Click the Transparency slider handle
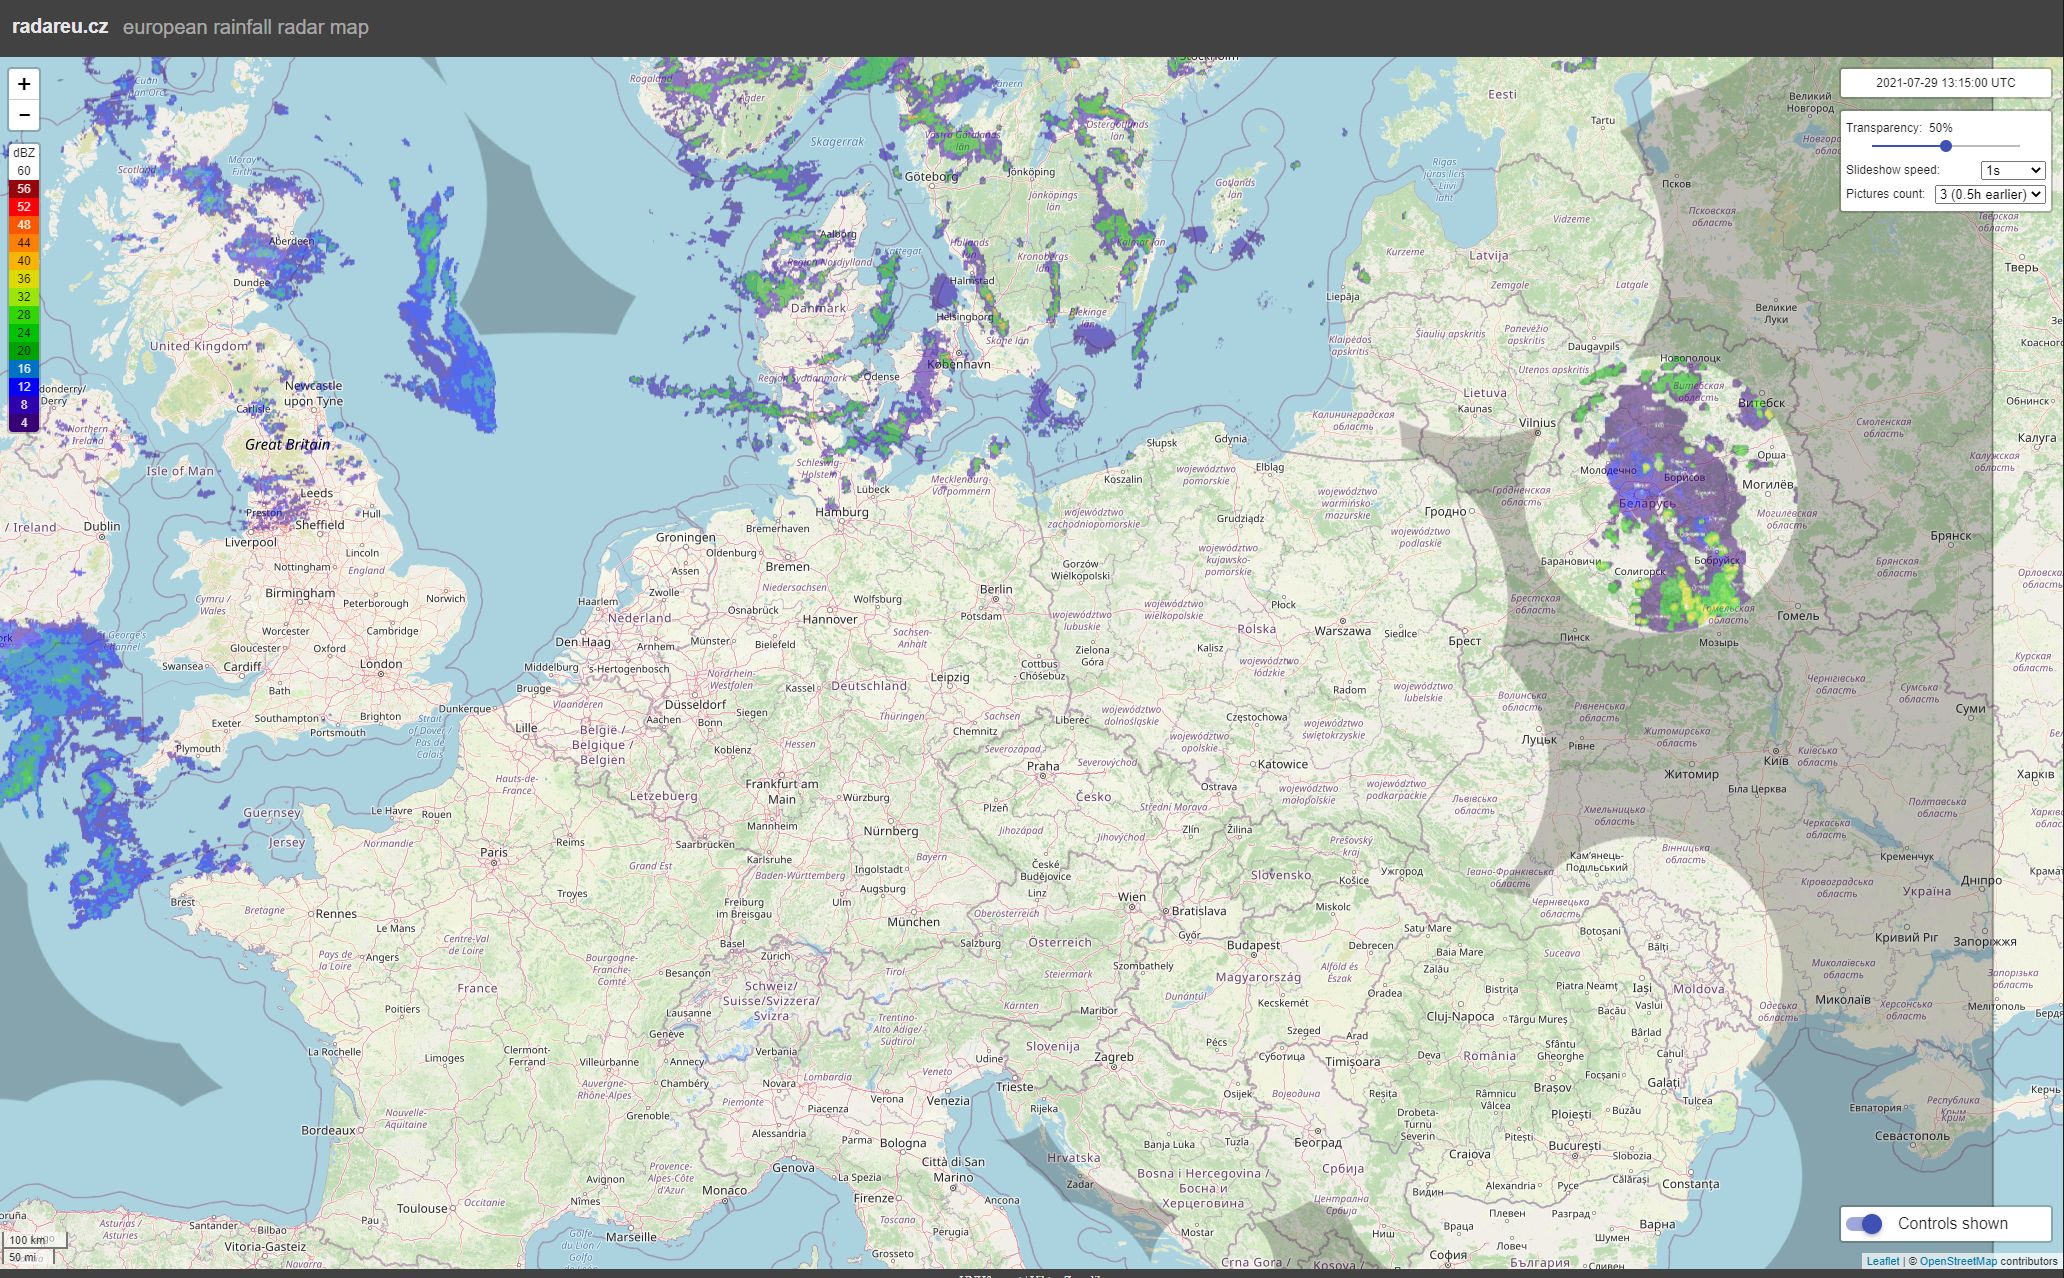The width and height of the screenshot is (2064, 1278). pyautogui.click(x=1945, y=146)
